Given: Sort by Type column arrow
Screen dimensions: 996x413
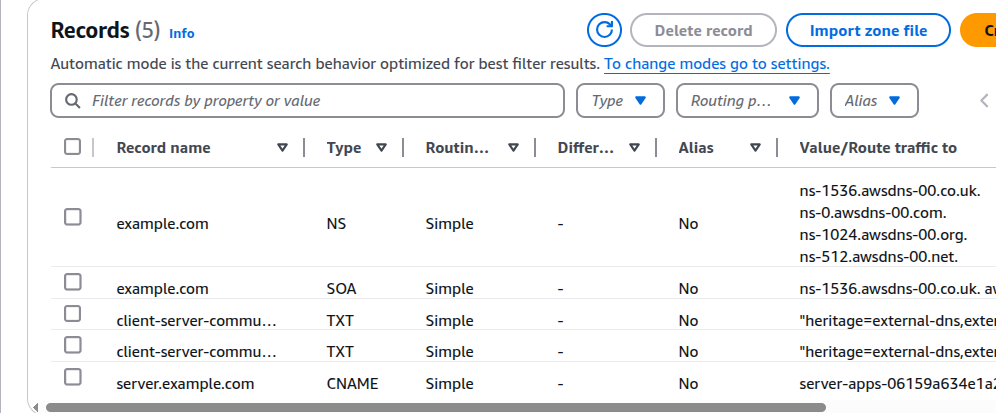Looking at the screenshot, I should tap(381, 148).
